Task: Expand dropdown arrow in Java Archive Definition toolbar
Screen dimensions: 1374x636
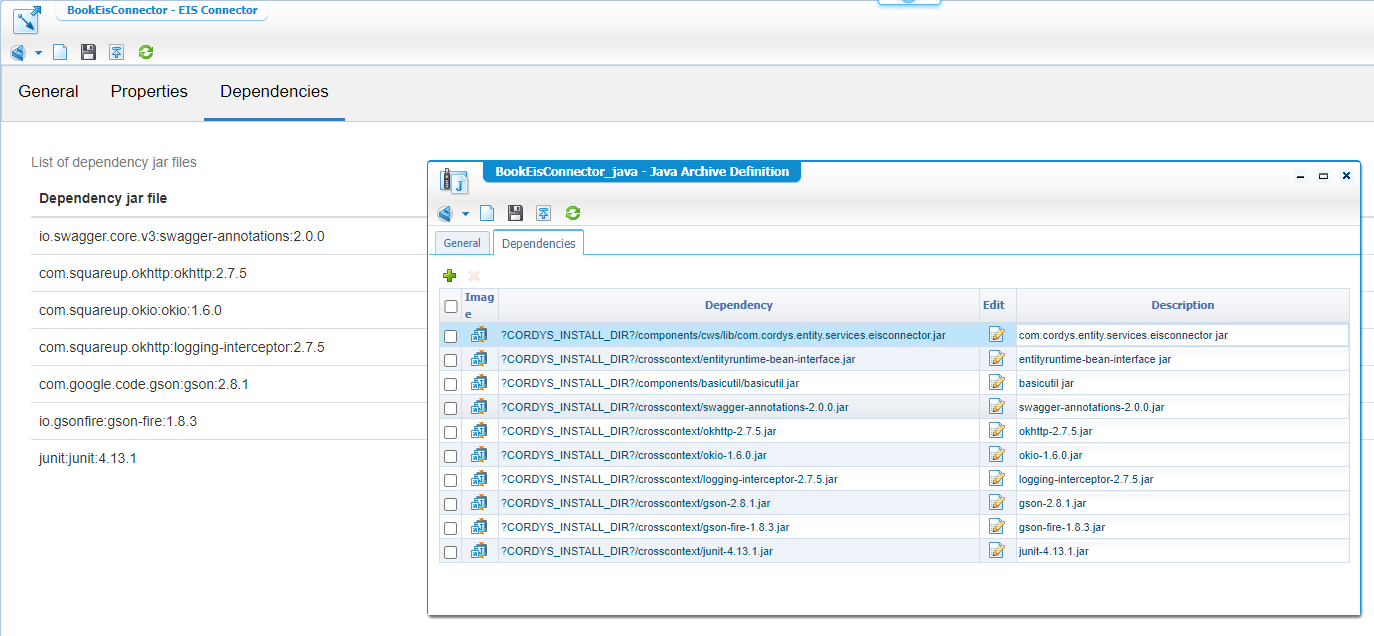Action: tap(465, 213)
